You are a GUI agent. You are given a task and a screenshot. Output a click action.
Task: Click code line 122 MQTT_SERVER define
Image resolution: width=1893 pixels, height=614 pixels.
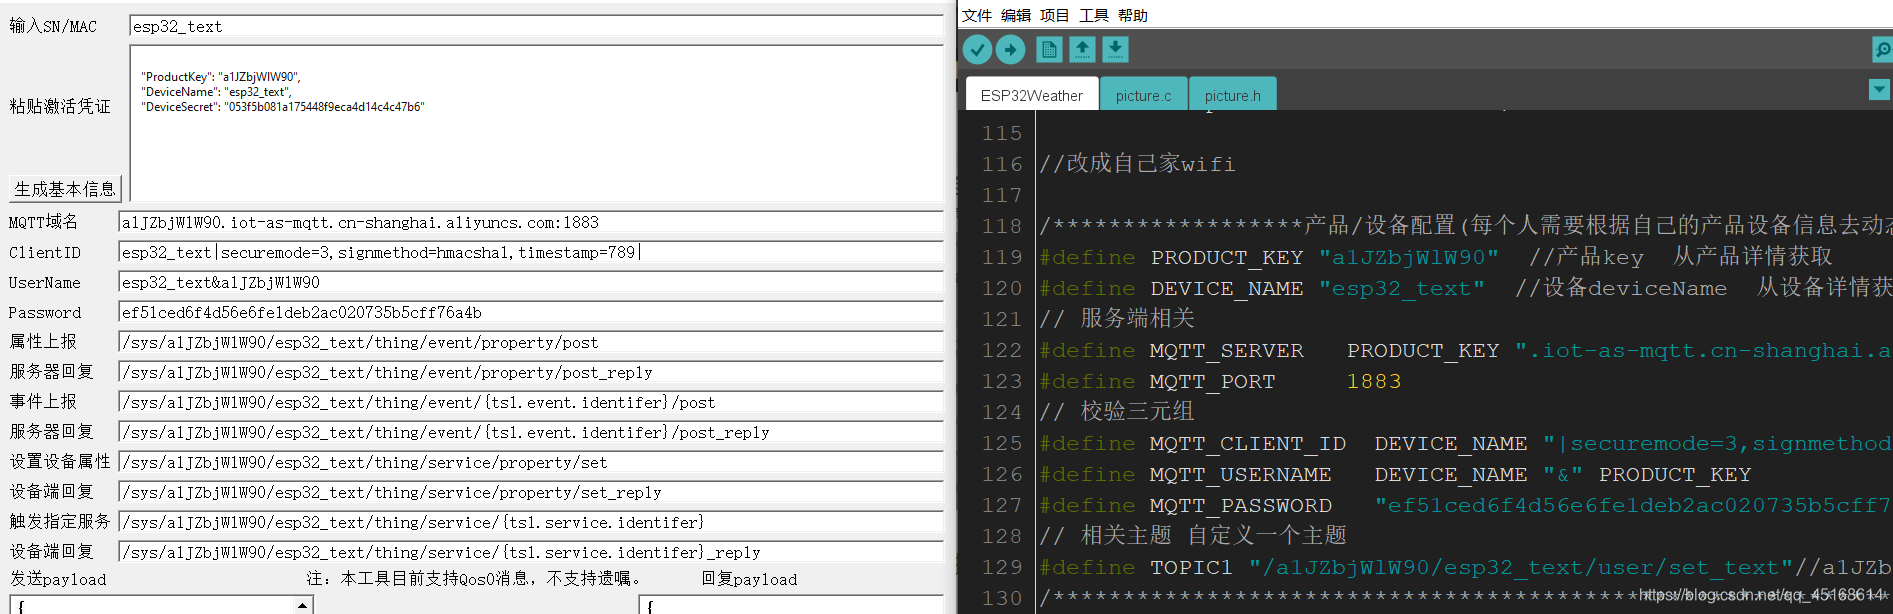pyautogui.click(x=1465, y=350)
